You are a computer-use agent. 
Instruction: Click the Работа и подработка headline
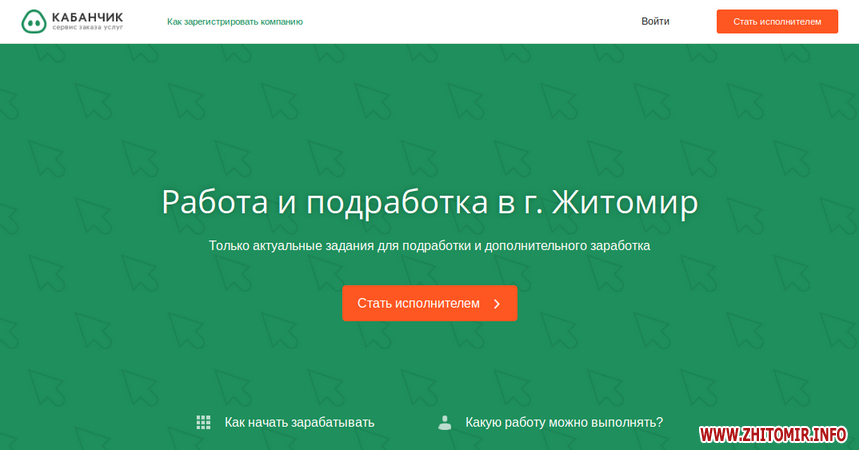[x=429, y=201]
